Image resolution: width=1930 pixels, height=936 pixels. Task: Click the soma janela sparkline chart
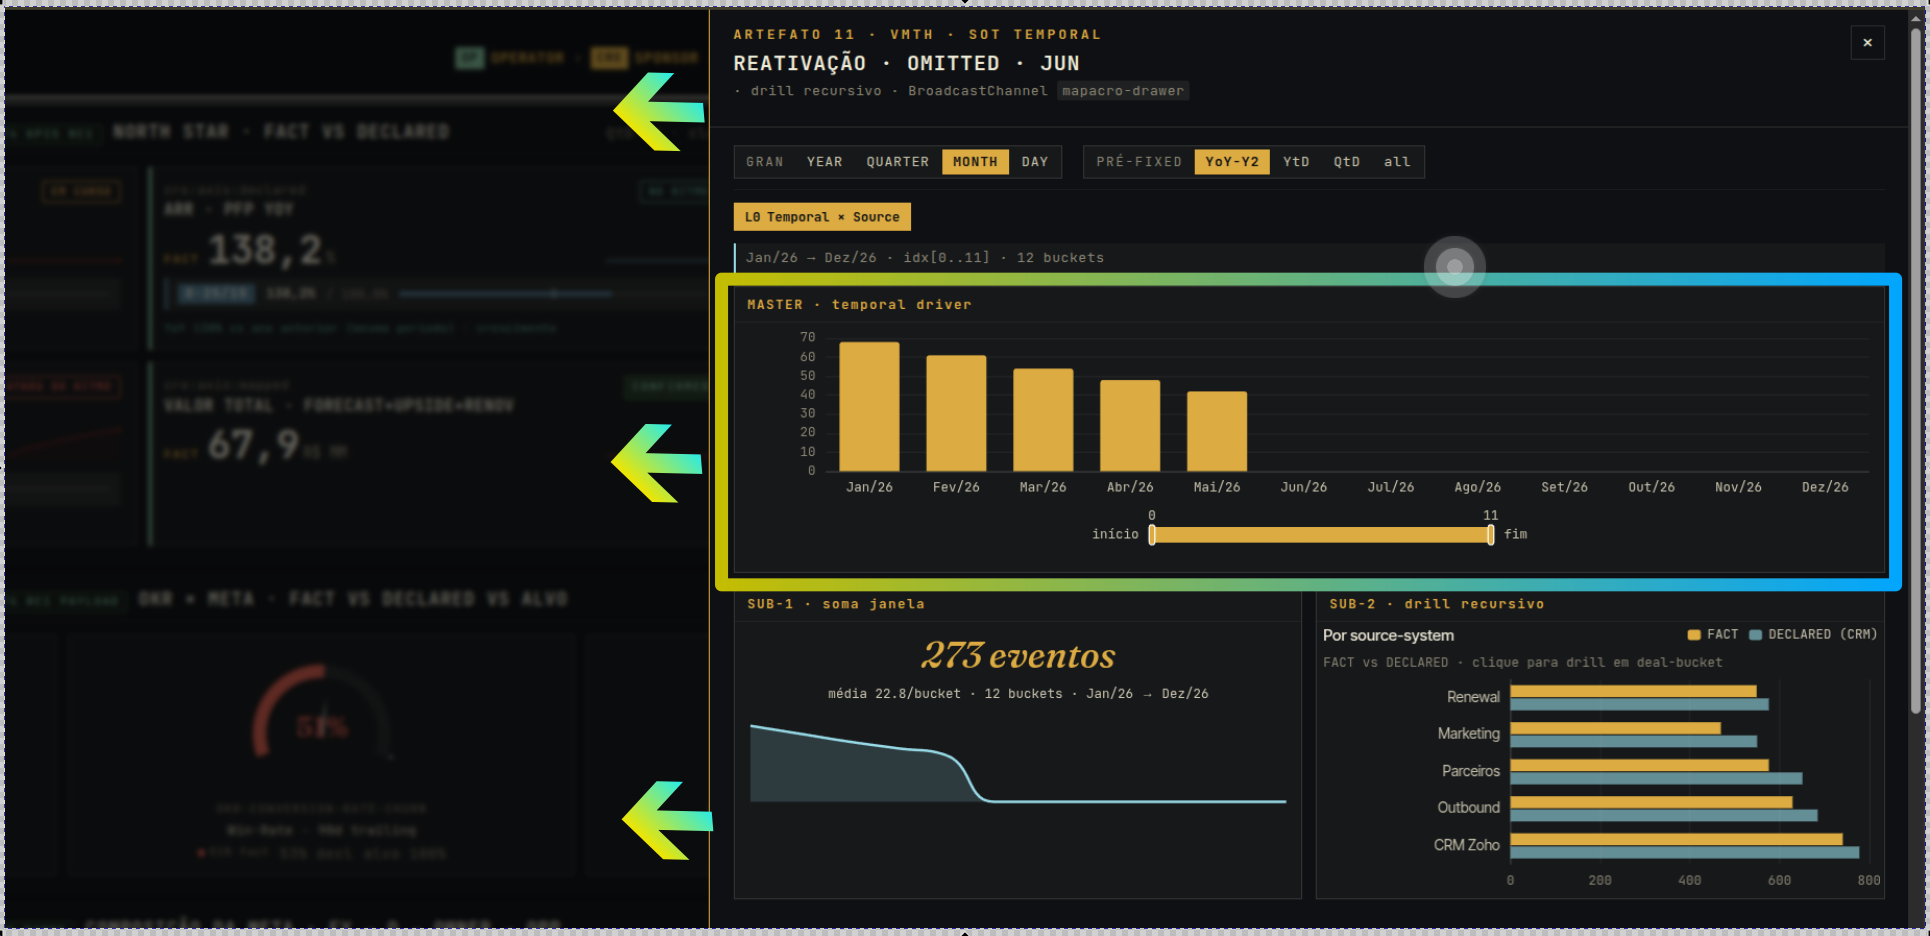[1018, 763]
